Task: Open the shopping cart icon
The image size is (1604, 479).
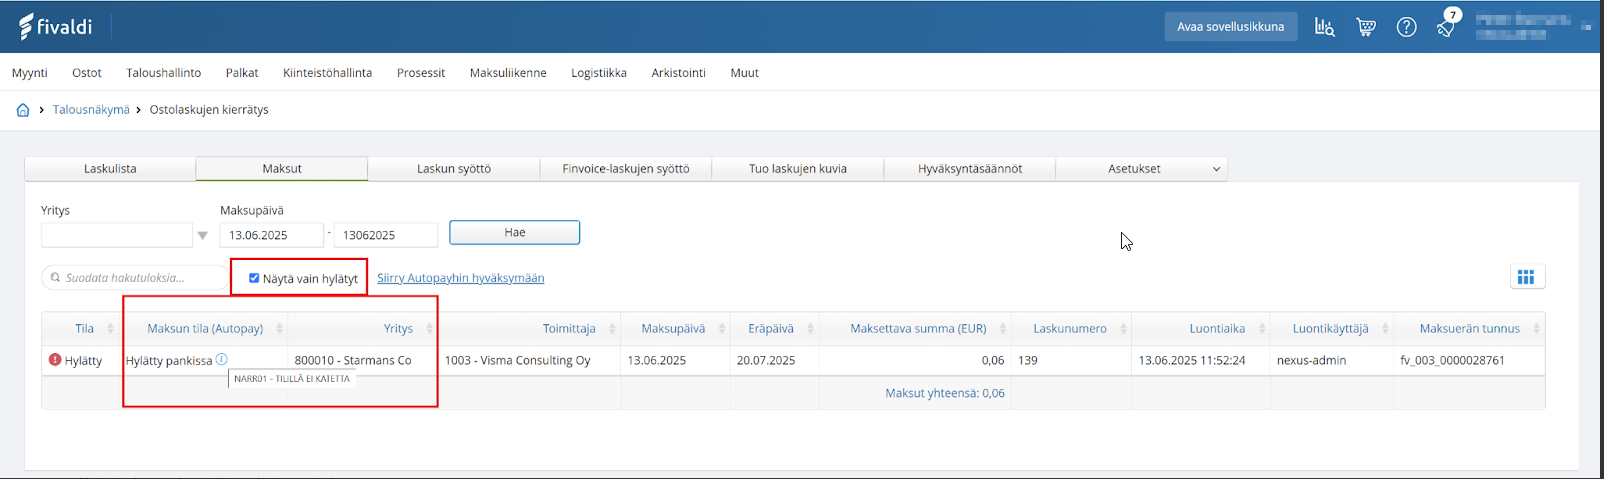Action: coord(1366,27)
